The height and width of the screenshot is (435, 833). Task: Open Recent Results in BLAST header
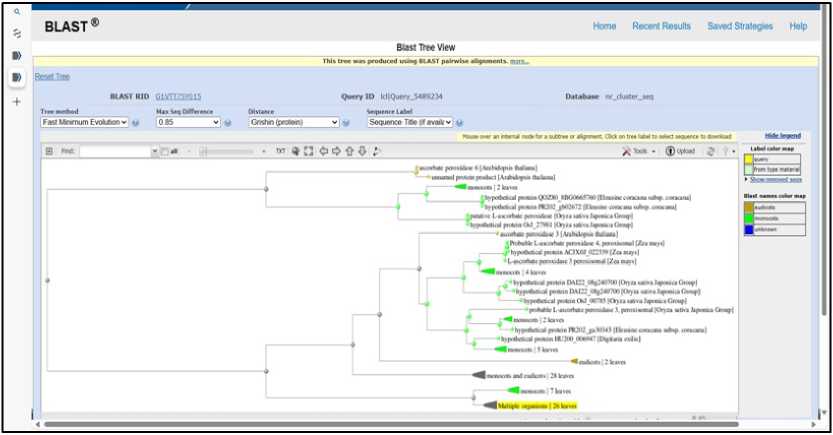(x=661, y=26)
